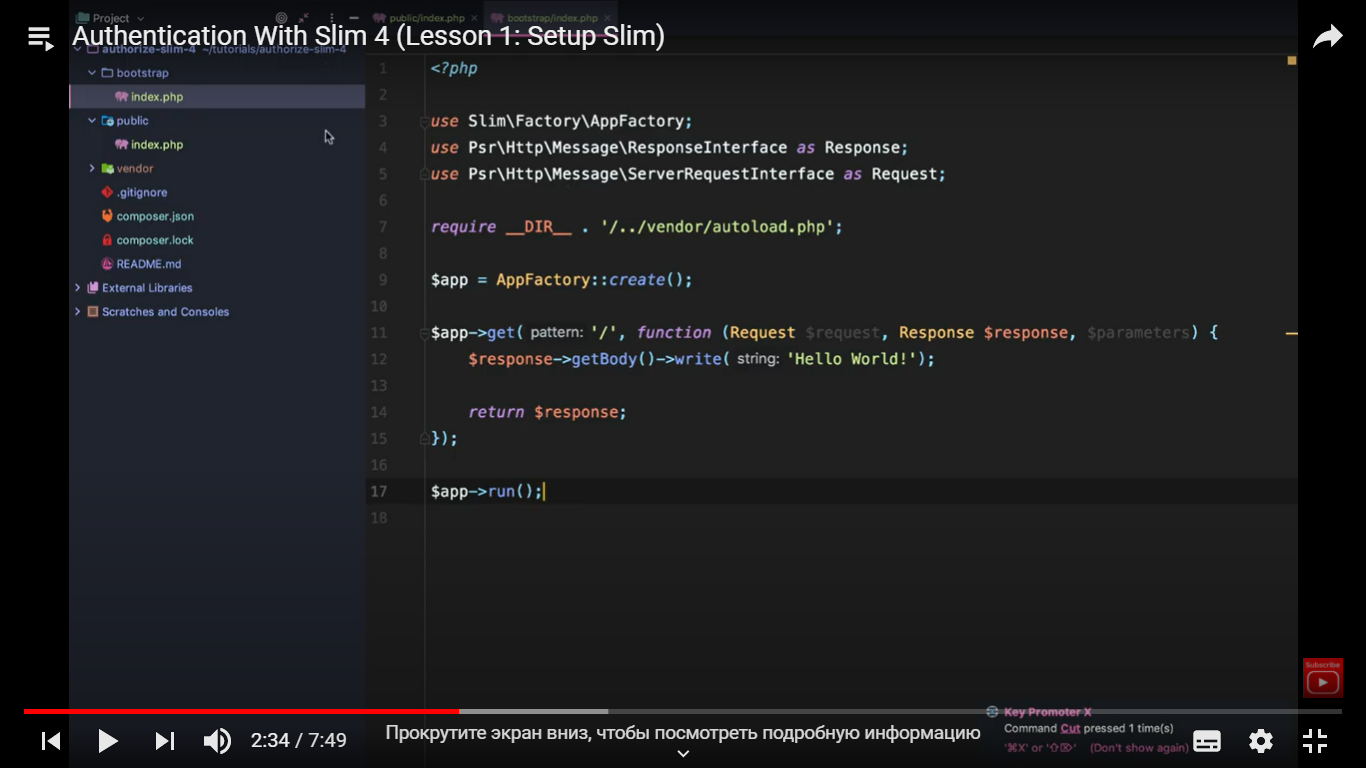The image size is (1366, 768).
Task: Click the red video progress bar
Action: click(240, 711)
